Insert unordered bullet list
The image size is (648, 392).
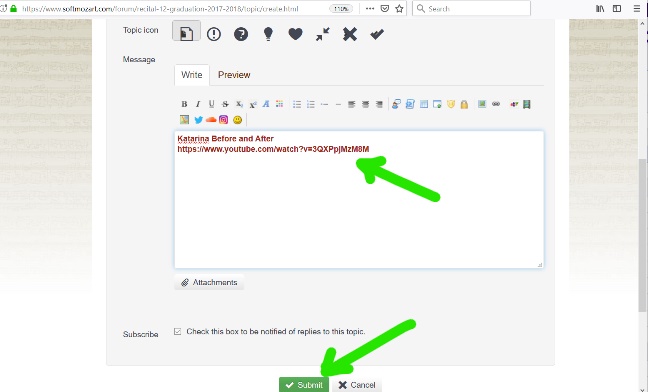pos(297,104)
